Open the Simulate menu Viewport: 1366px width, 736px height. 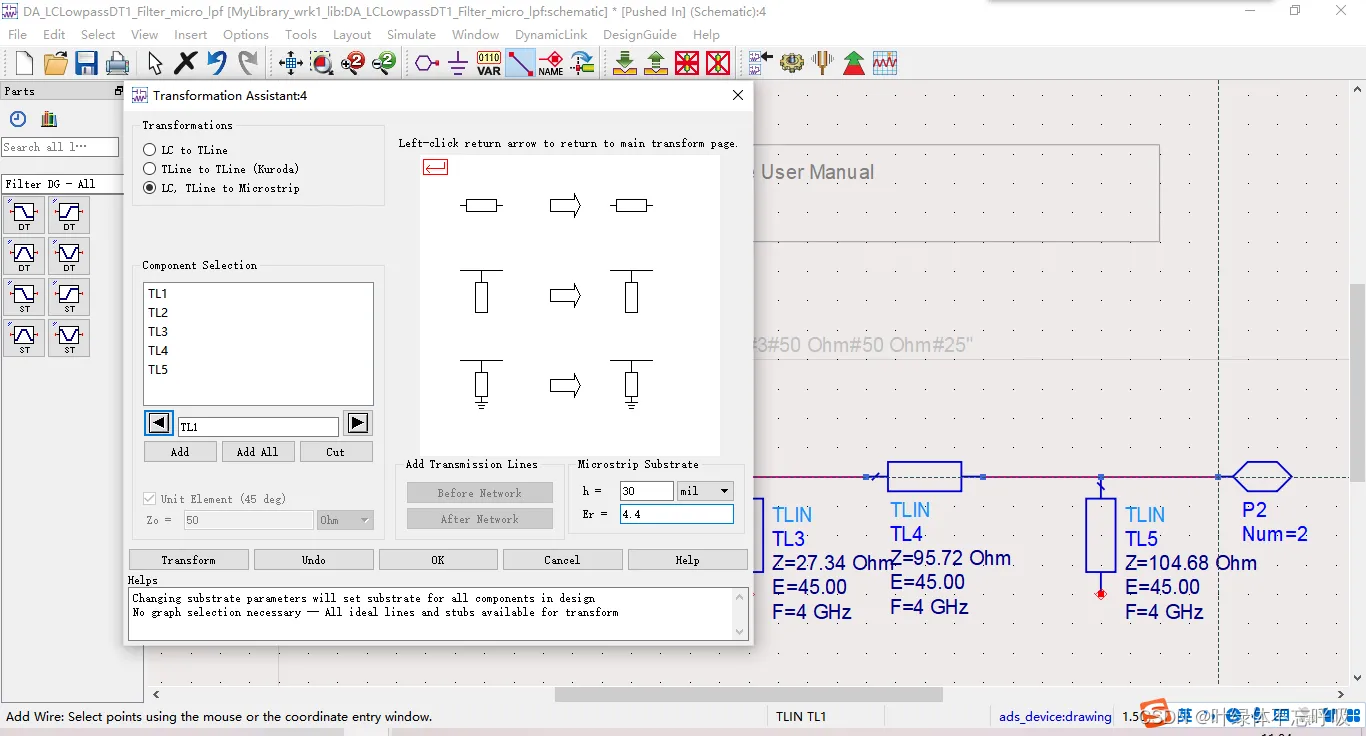coord(411,34)
